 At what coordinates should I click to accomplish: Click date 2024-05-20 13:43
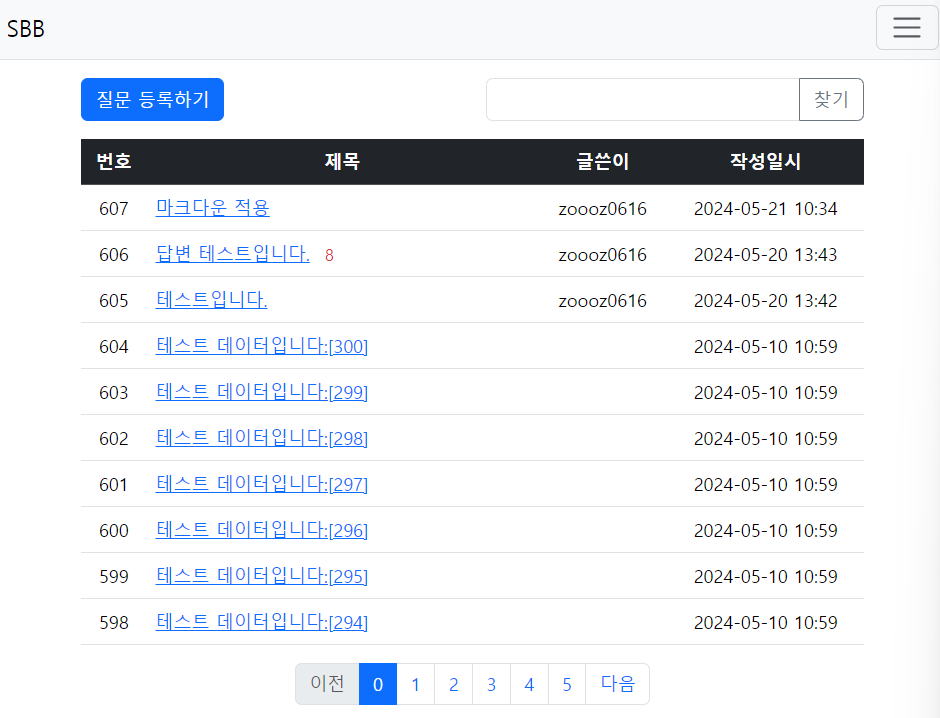click(766, 255)
